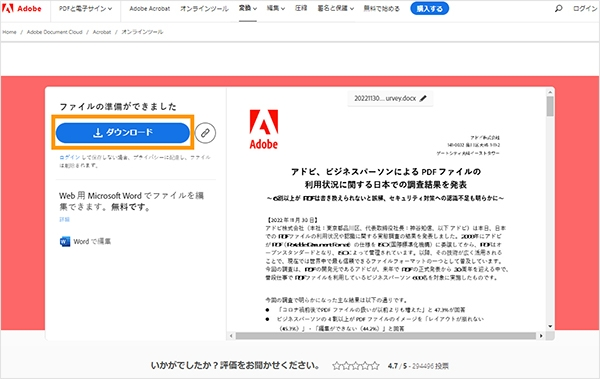
Task: Click the filename 20221130...urvey.docx
Action: point(385,98)
